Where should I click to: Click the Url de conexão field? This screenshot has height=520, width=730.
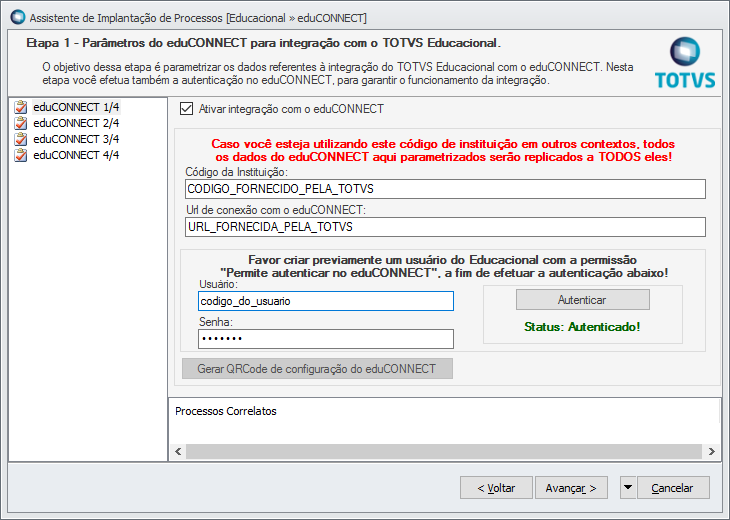click(x=445, y=227)
